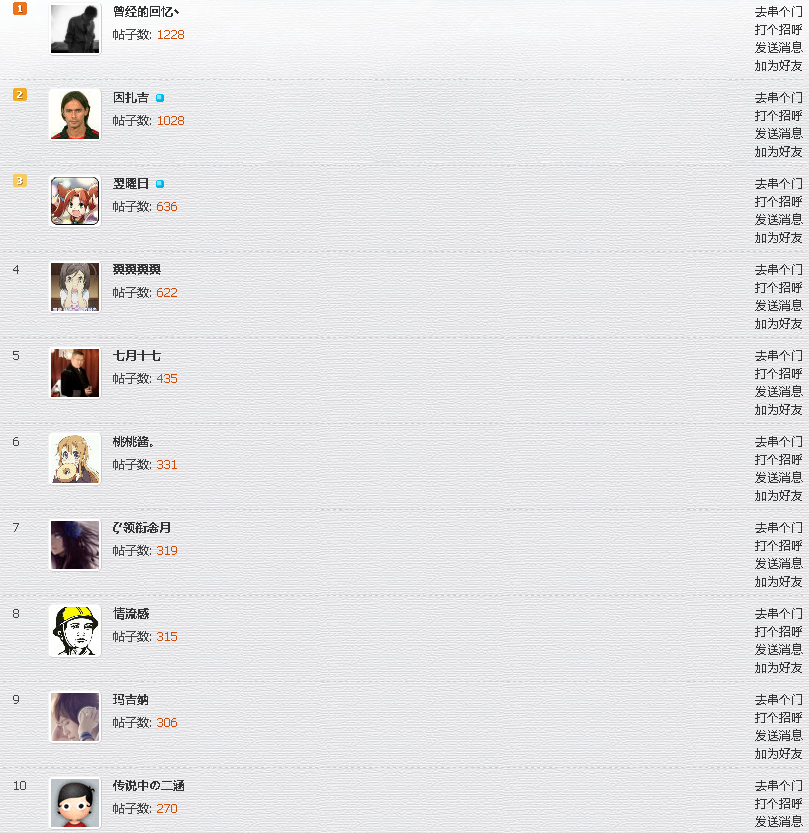The height and width of the screenshot is (833, 809).
Task: Click the blue online badge next to 因扎吉
Action: [x=160, y=98]
